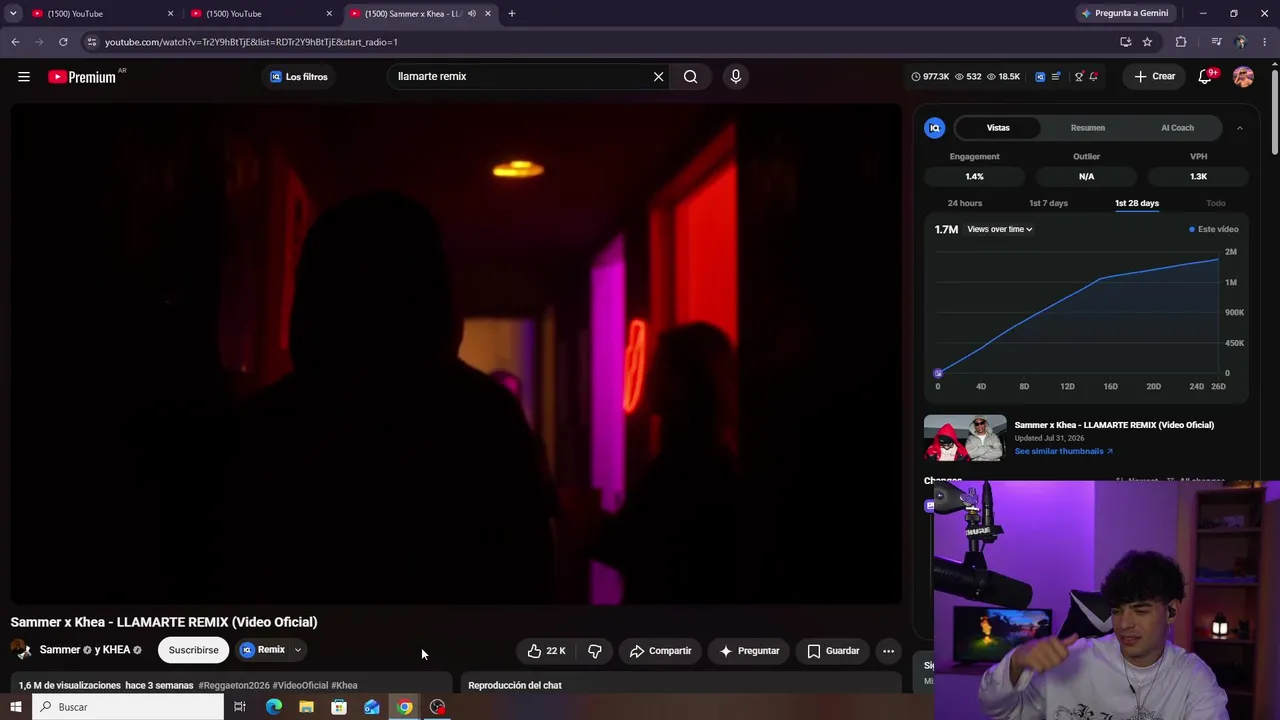This screenshot has width=1280, height=720.
Task: Open the Windows Start menu
Action: (x=16, y=707)
